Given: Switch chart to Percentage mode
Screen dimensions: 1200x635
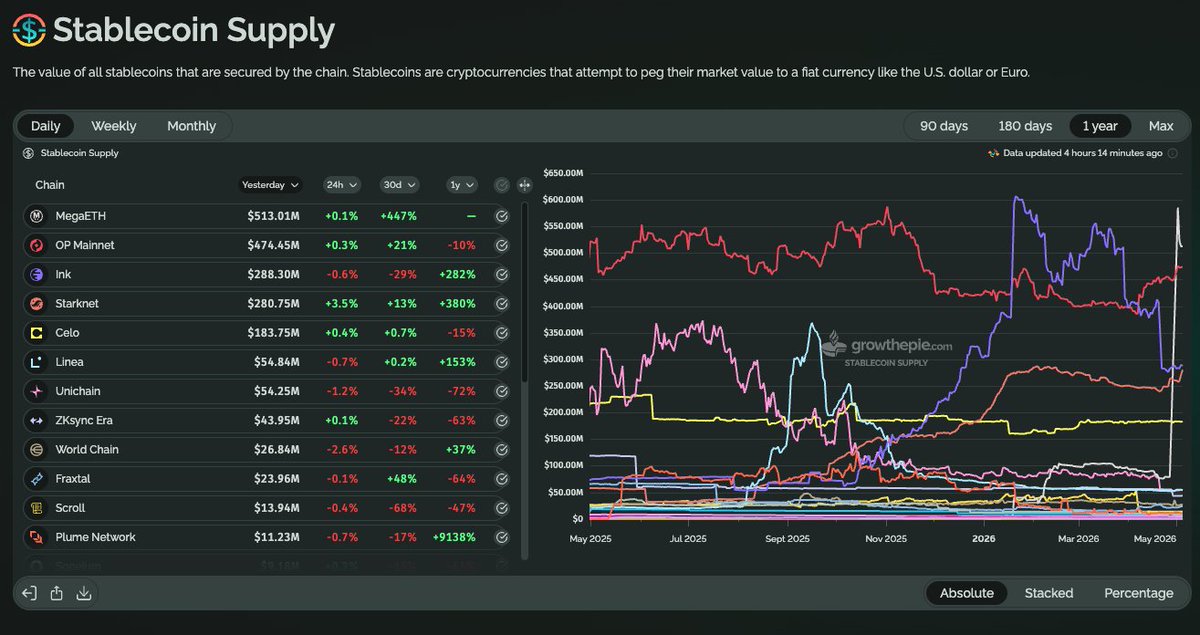Looking at the screenshot, I should (x=1138, y=593).
